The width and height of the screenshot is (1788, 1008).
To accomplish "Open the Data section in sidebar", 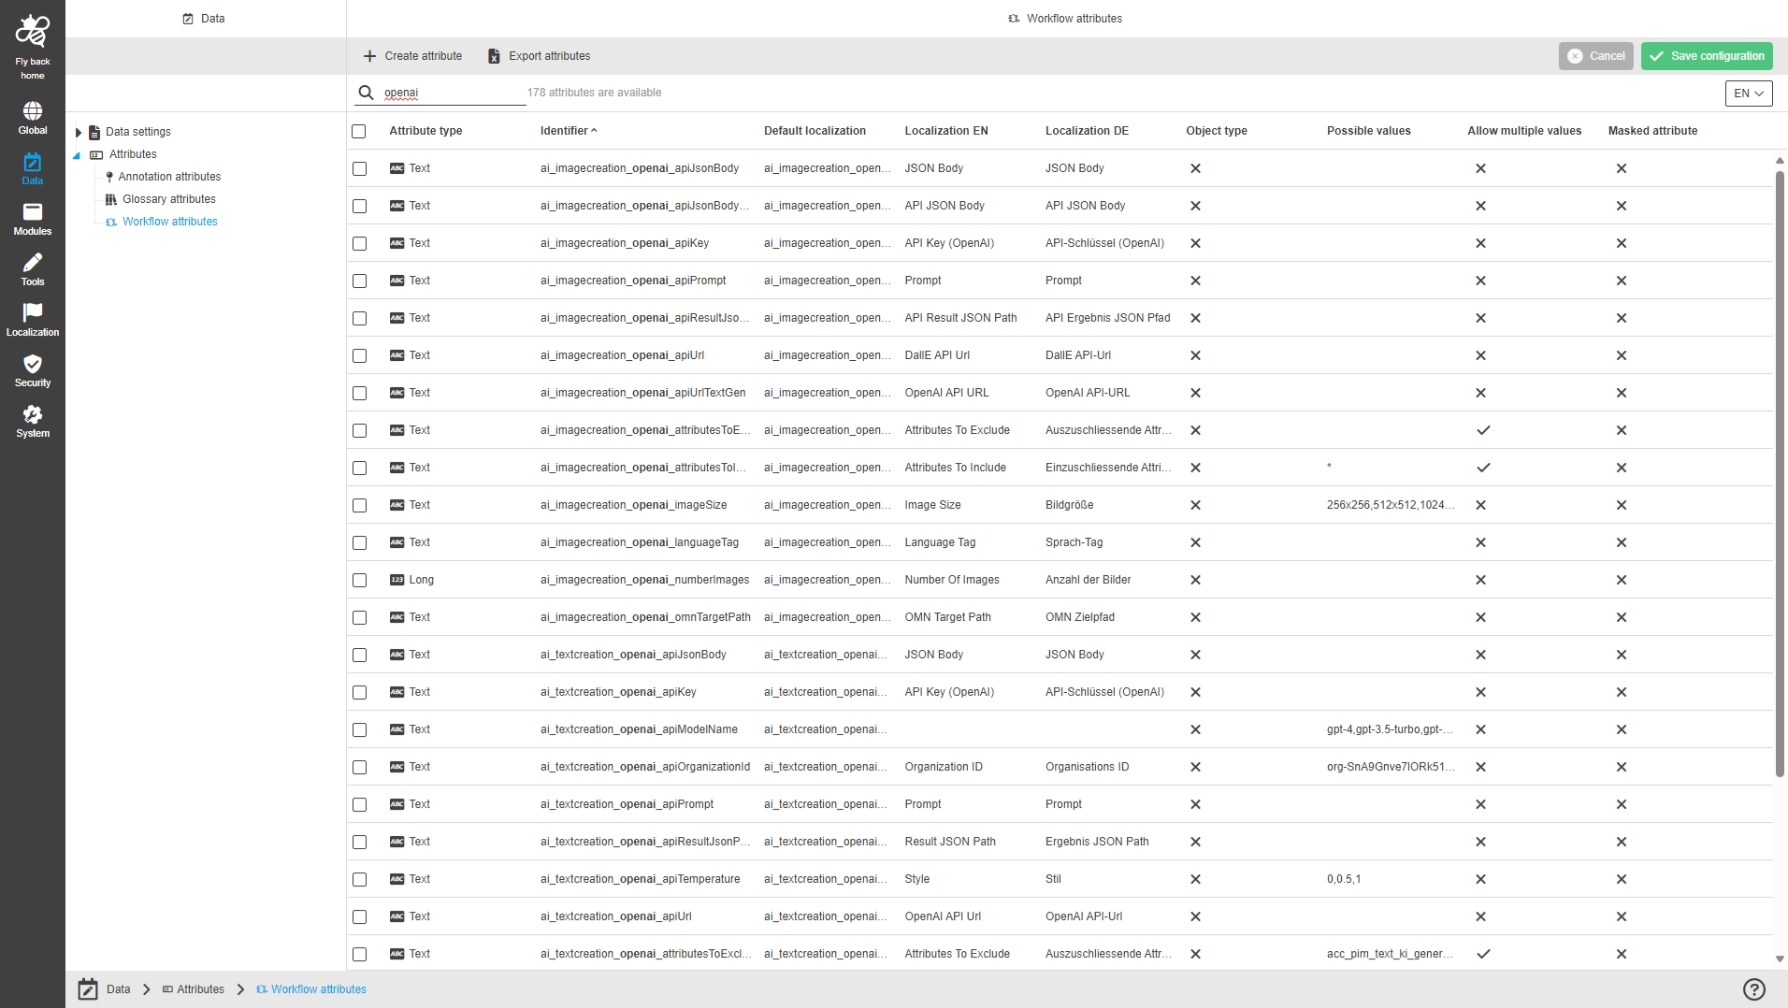I will click(32, 169).
